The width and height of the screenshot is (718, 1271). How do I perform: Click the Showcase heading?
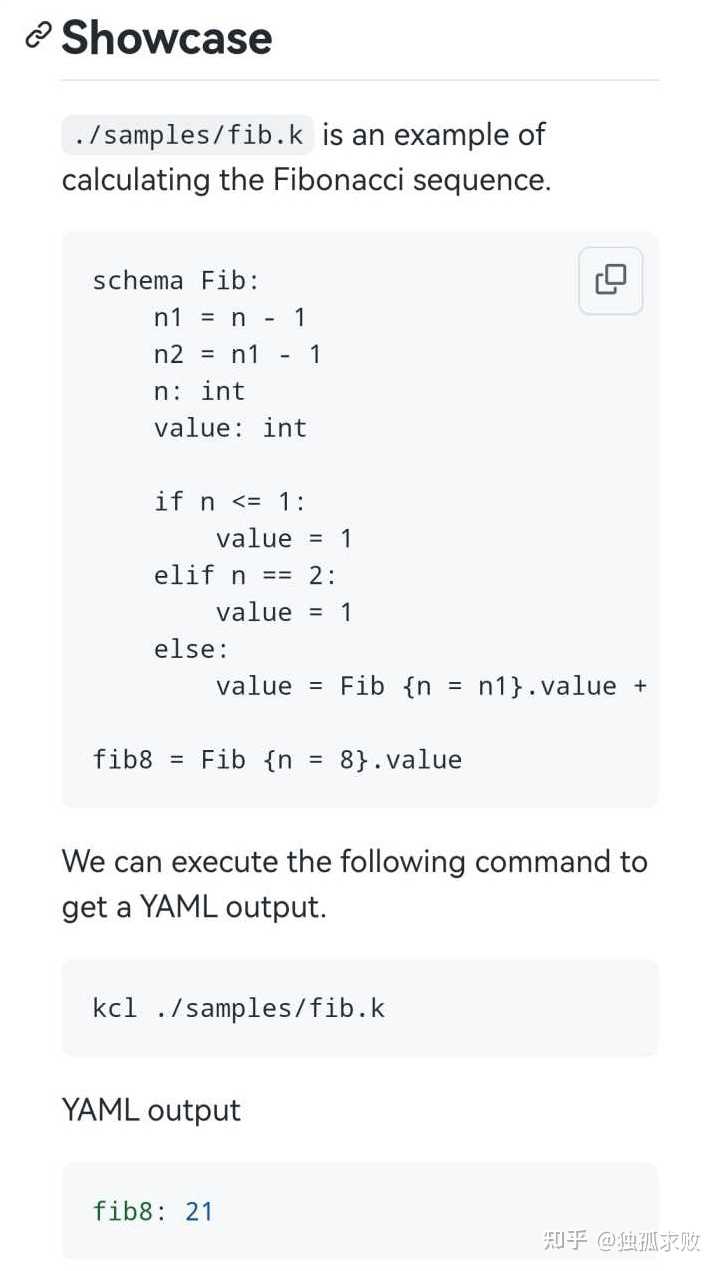point(165,38)
